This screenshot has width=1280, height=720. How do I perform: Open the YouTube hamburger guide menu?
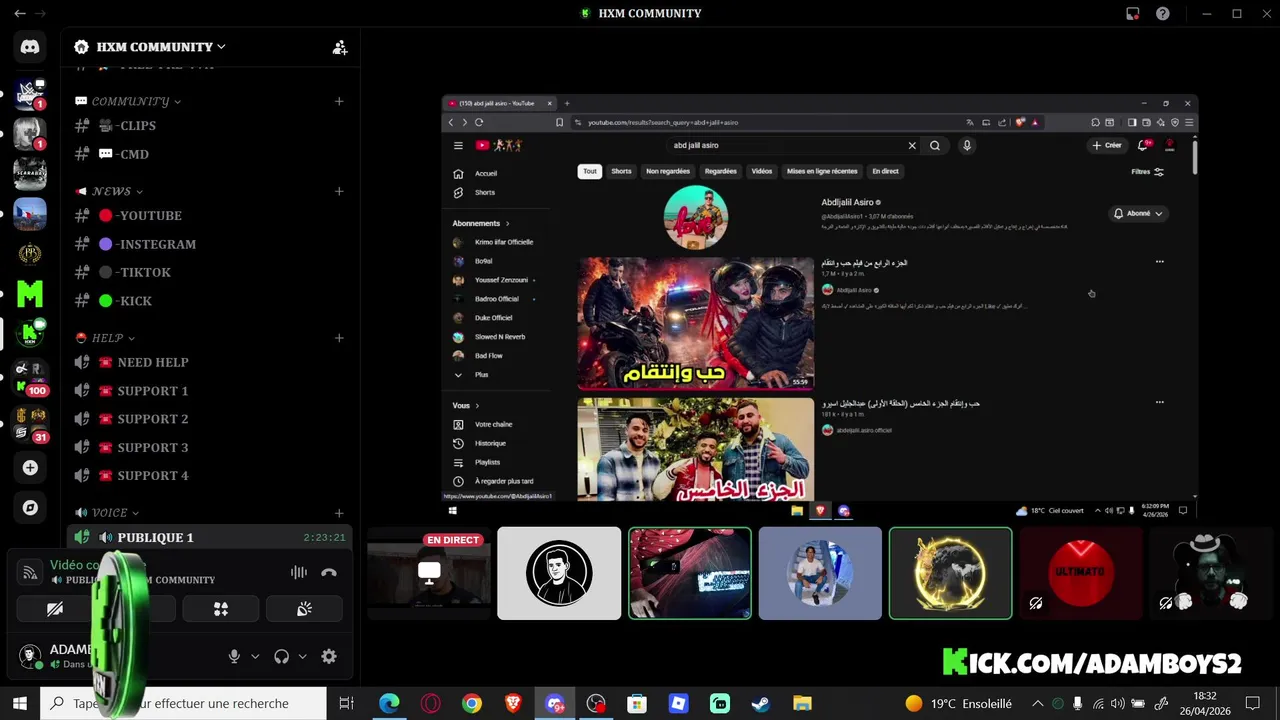pos(458,145)
